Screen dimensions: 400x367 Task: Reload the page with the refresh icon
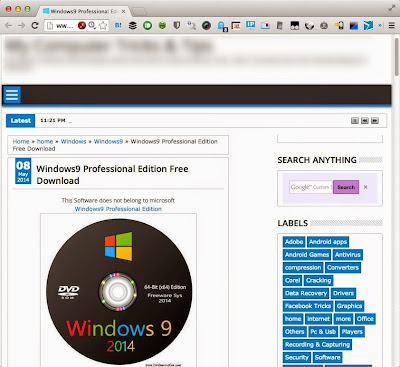(x=35, y=25)
